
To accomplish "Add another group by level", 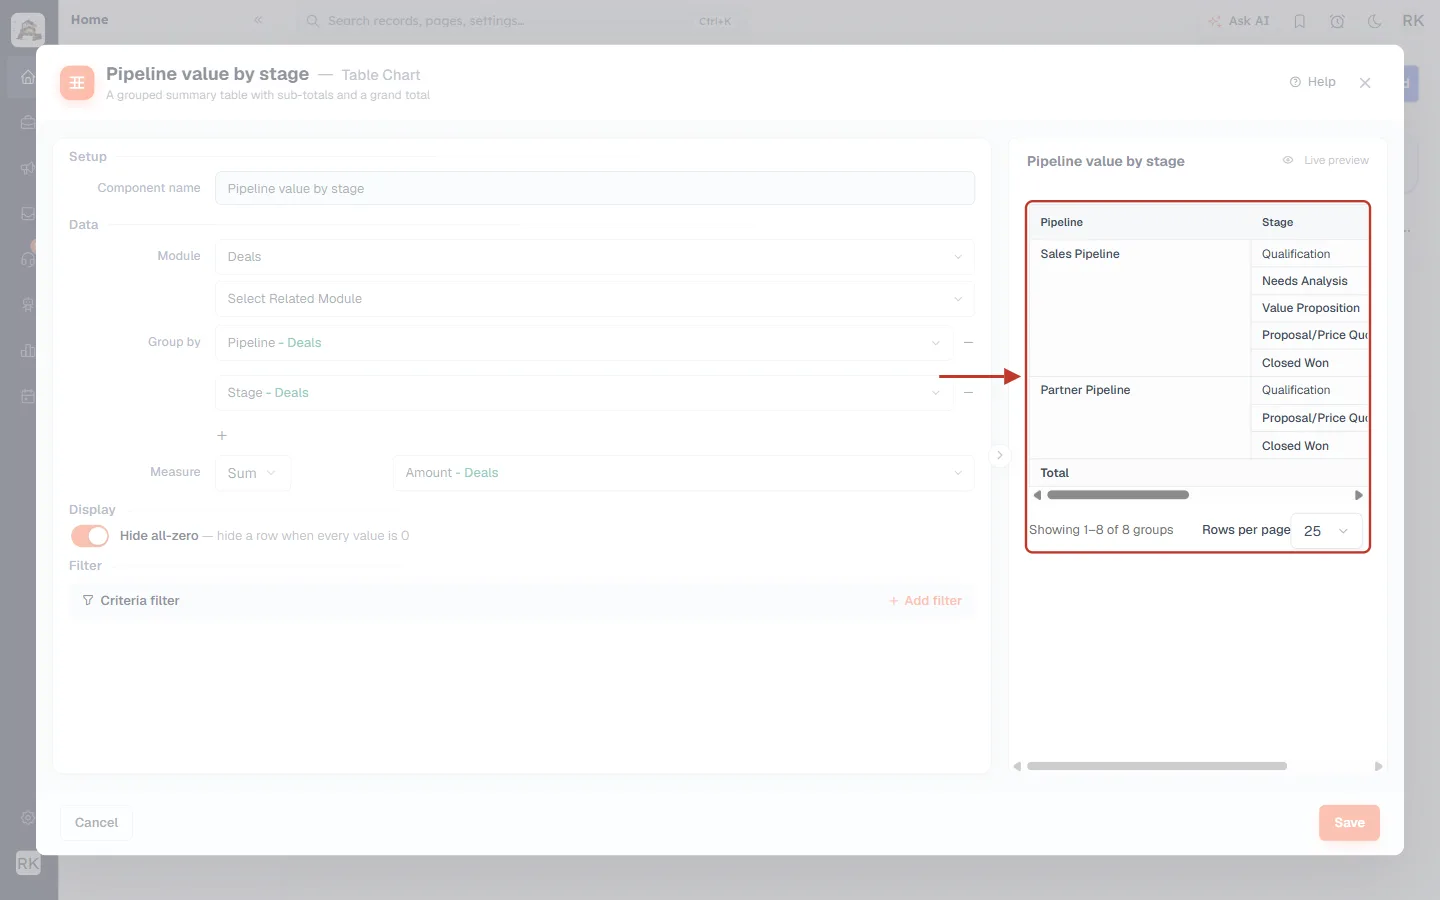I will (x=222, y=436).
